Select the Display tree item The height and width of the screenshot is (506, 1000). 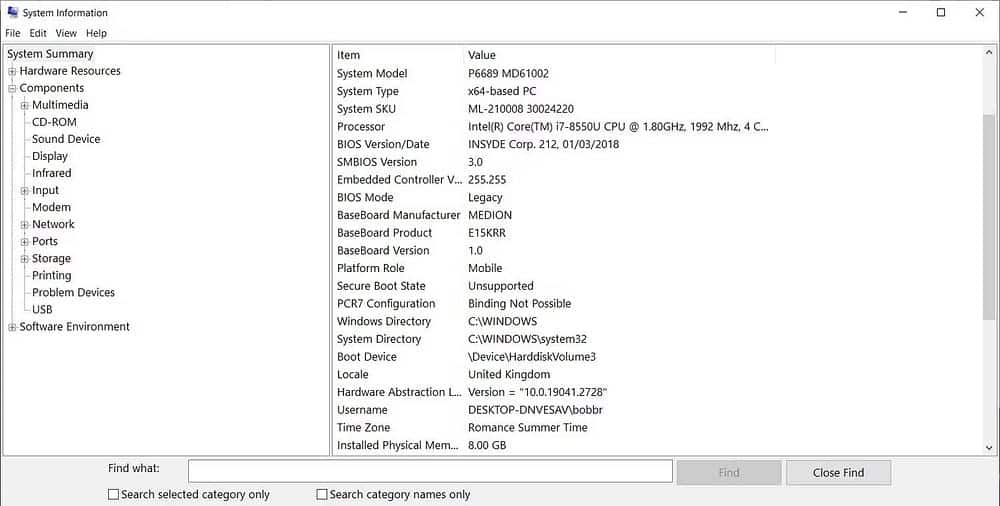[x=50, y=156]
